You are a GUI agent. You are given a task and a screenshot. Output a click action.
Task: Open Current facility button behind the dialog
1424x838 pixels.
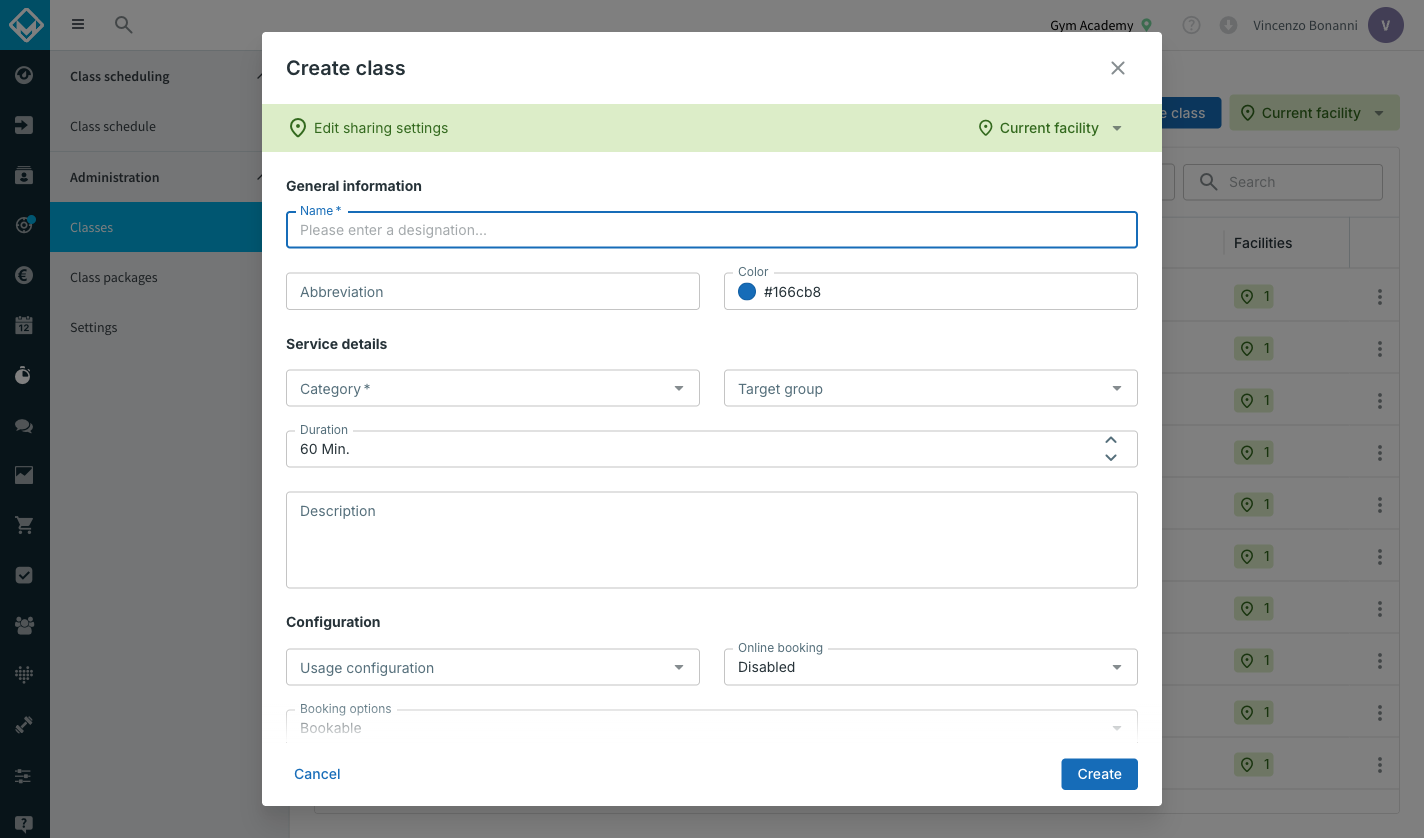1313,113
